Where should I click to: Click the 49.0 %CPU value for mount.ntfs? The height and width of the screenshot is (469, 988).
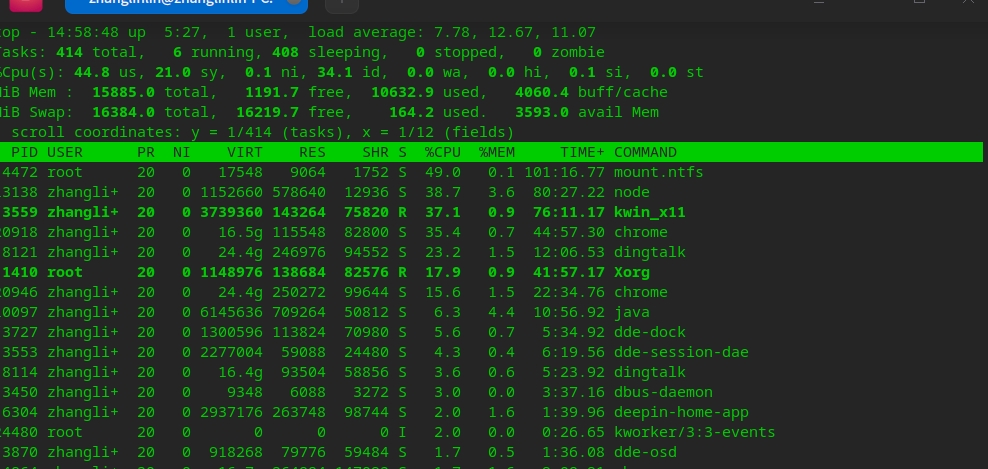coord(443,172)
